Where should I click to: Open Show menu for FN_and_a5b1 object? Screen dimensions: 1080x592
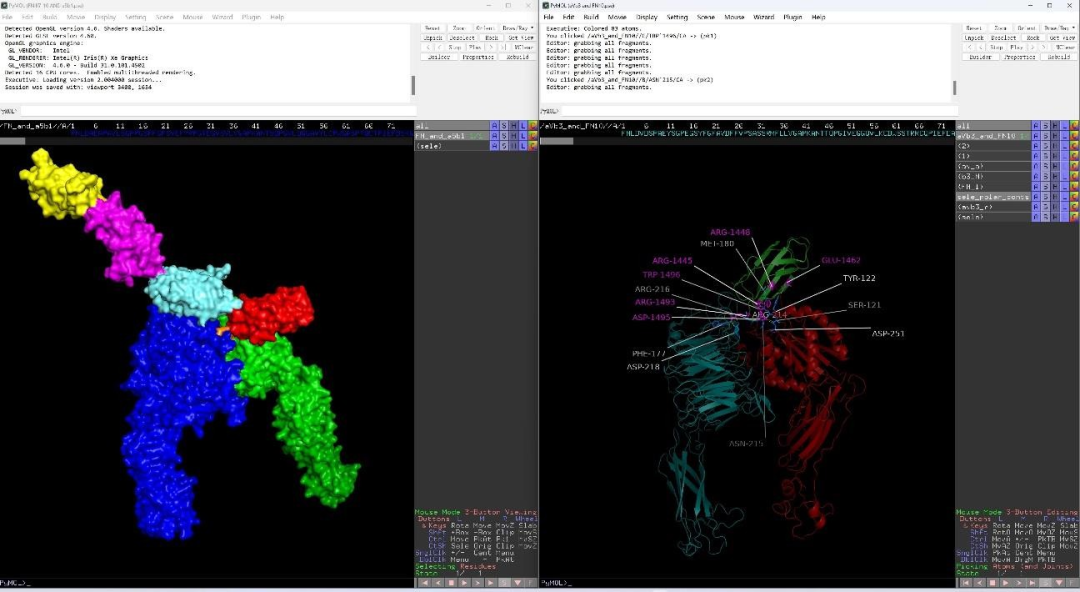point(504,136)
